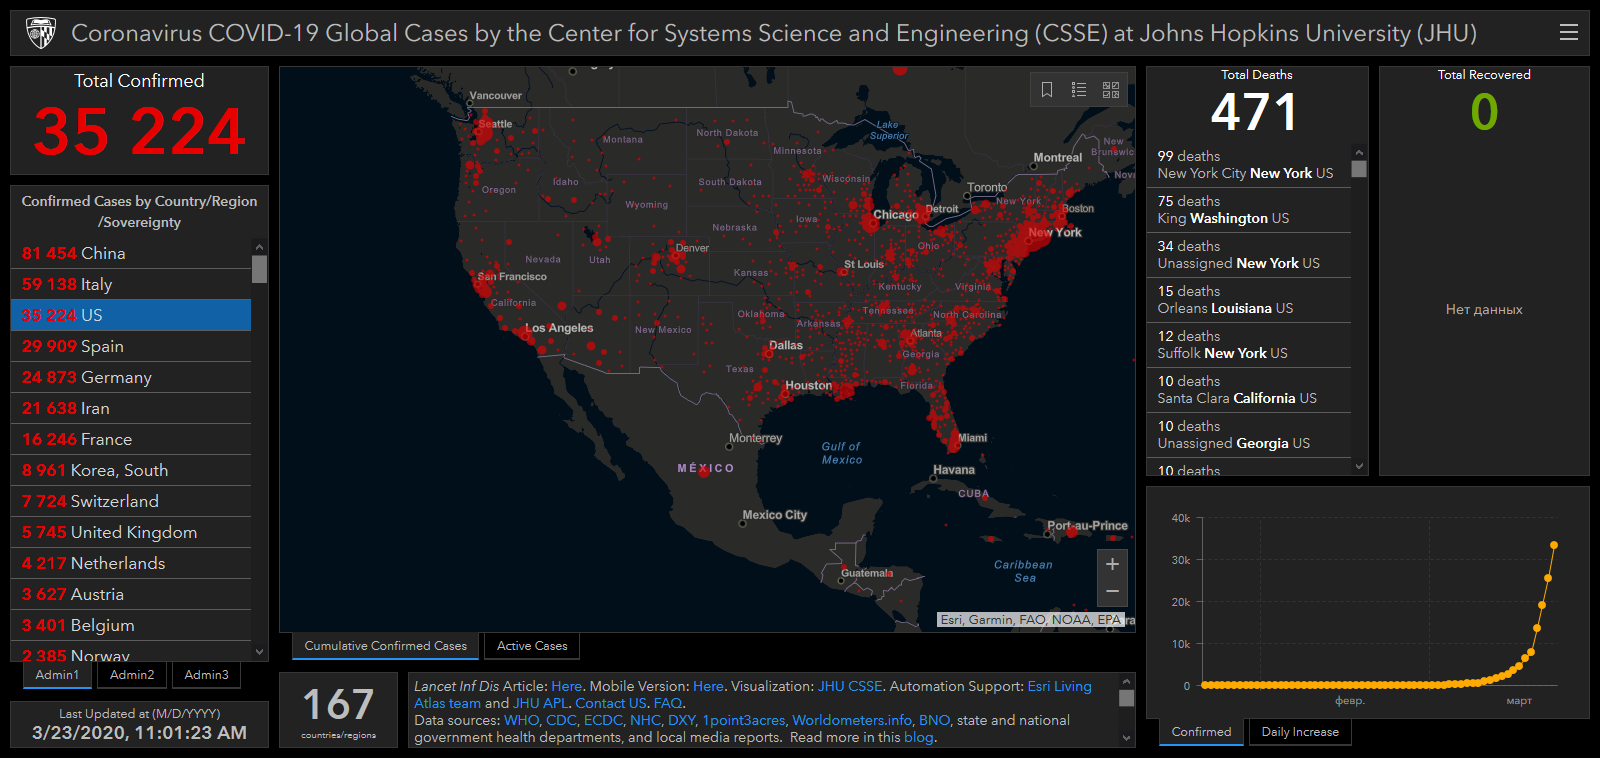Screen dimensions: 1600x758
Task: Open the basemap gallery grid icon
Action: click(1111, 90)
